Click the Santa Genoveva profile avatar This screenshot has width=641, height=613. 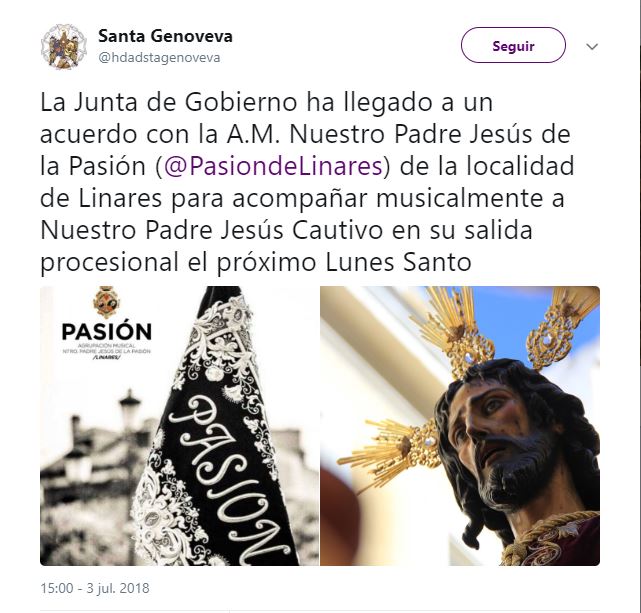(64, 46)
